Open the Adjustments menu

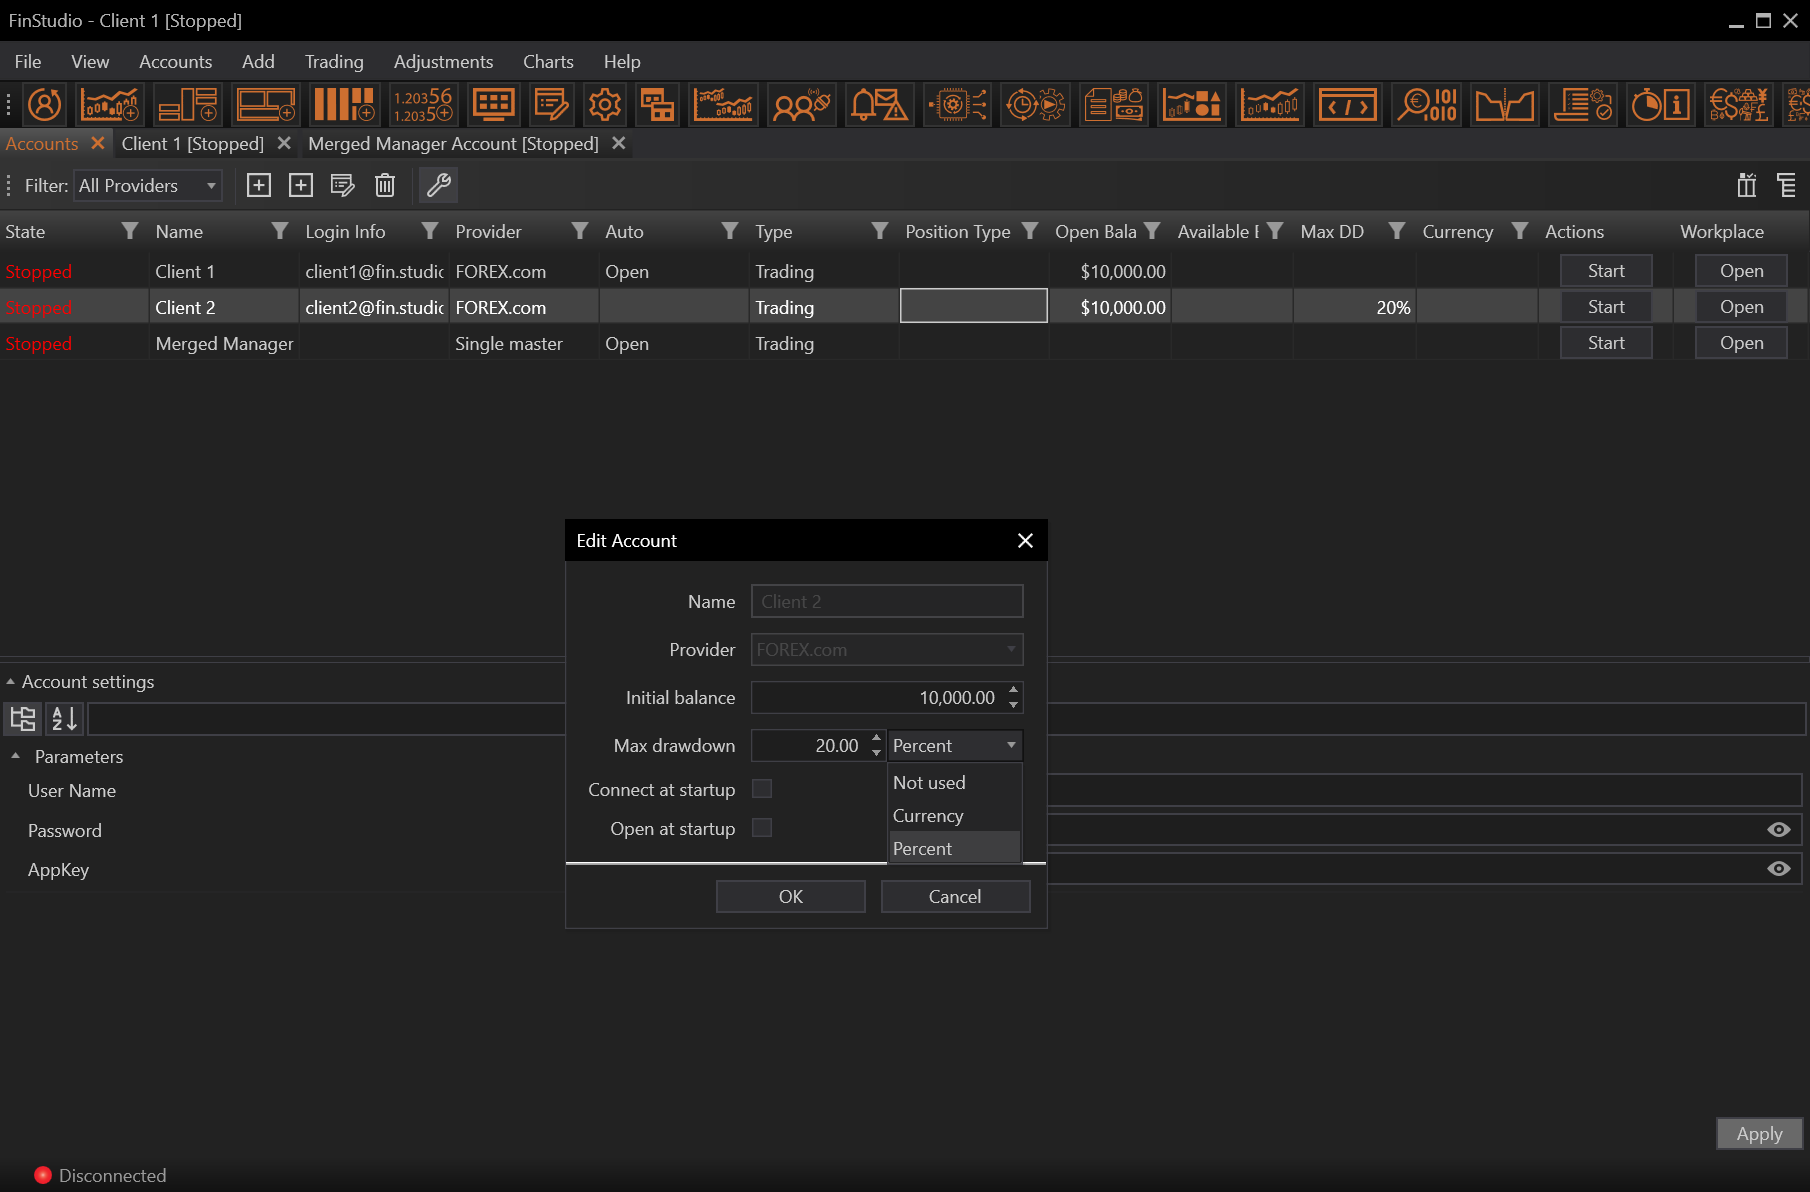tap(443, 62)
